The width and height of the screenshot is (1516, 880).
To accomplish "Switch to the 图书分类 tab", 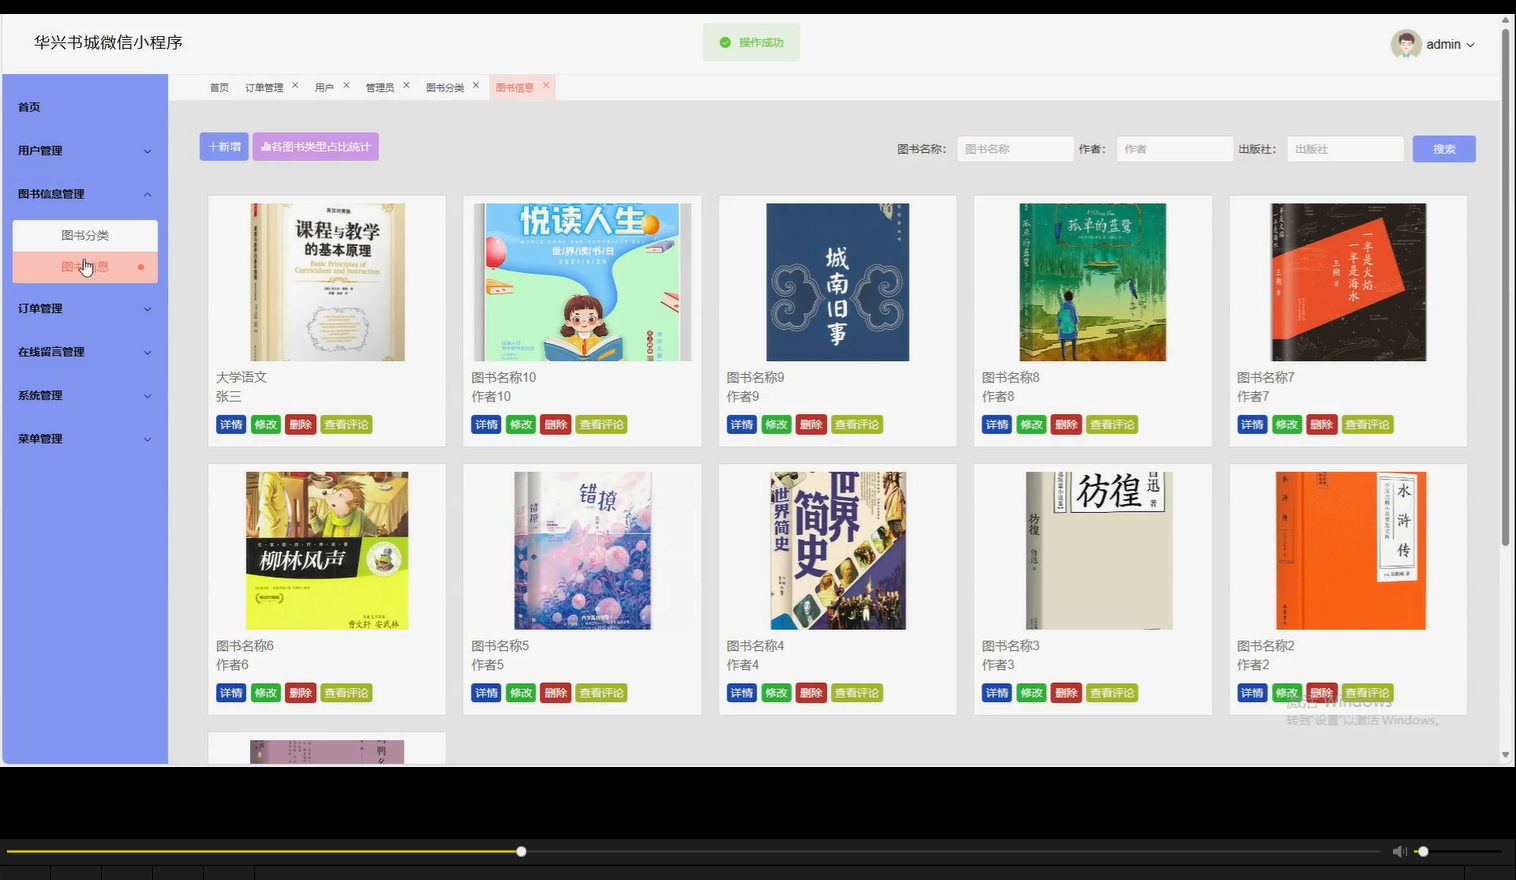I will [x=445, y=88].
